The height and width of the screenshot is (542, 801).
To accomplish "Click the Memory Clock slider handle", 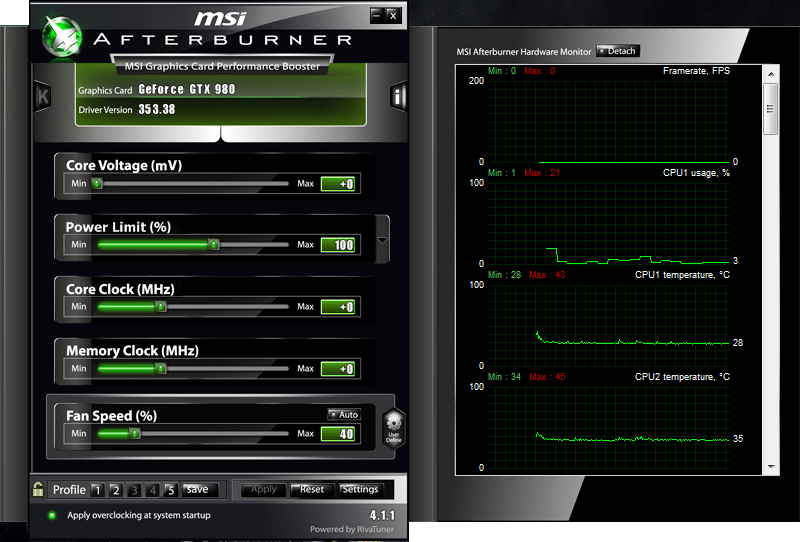I will pos(161,368).
